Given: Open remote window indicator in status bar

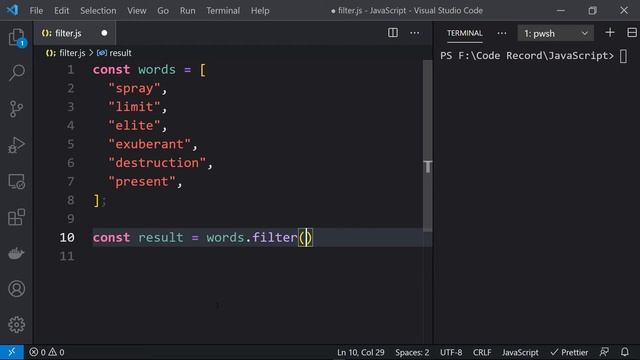Looking at the screenshot, I should (x=12, y=352).
